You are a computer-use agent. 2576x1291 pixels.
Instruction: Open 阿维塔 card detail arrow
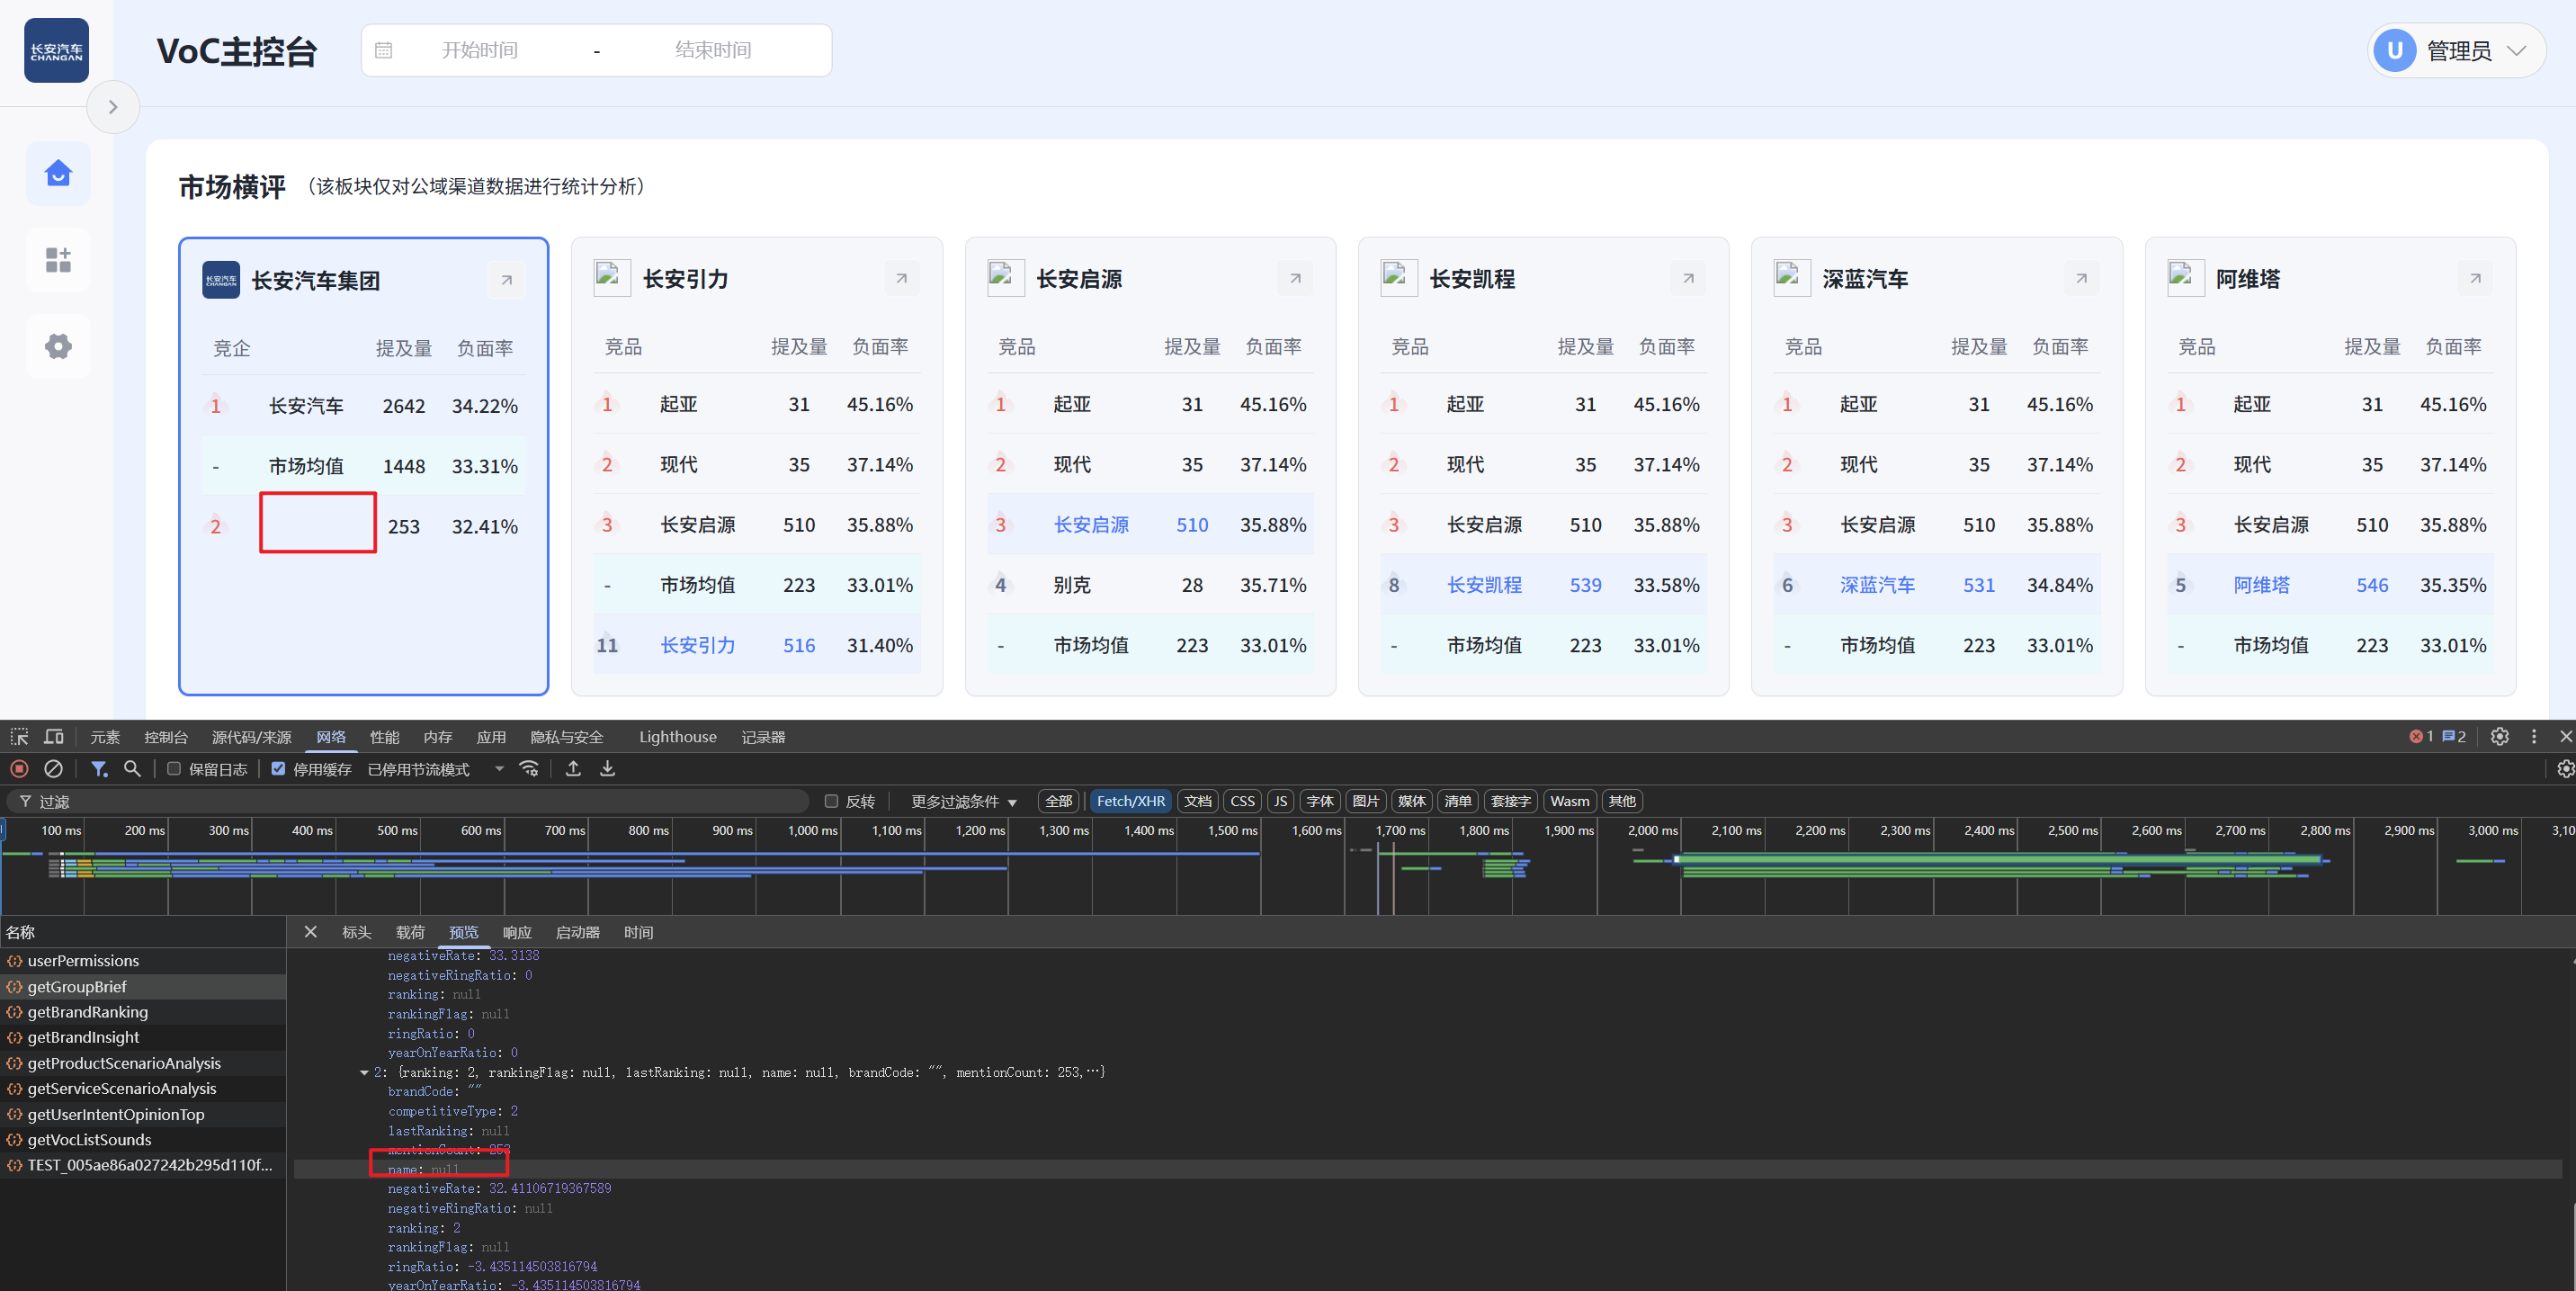[x=2475, y=278]
